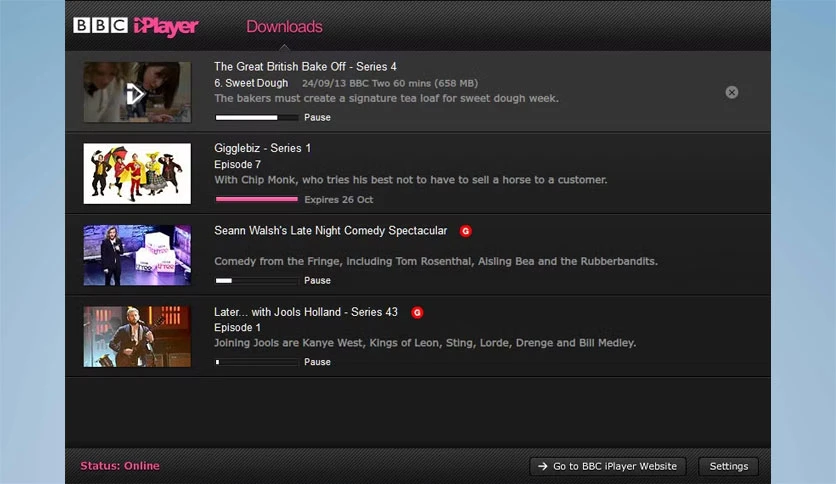836x484 pixels.
Task: Click the pink Gigglebiz completed progress bar
Action: coord(256,199)
